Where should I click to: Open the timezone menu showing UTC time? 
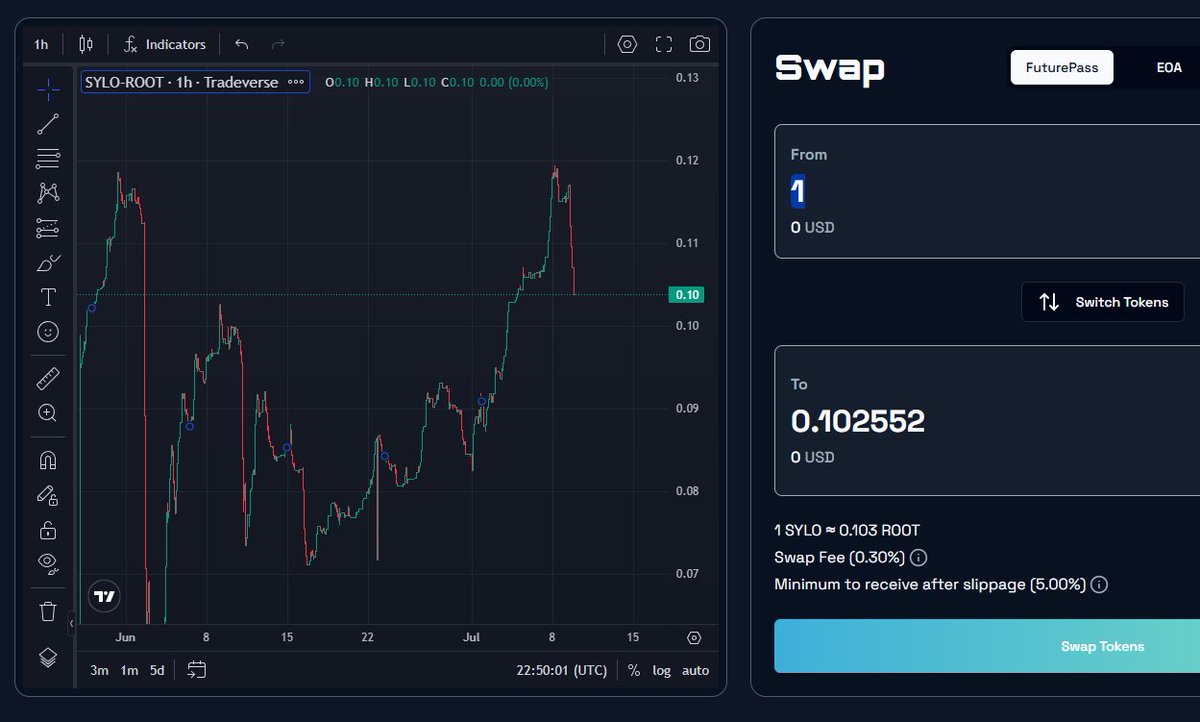point(564,670)
